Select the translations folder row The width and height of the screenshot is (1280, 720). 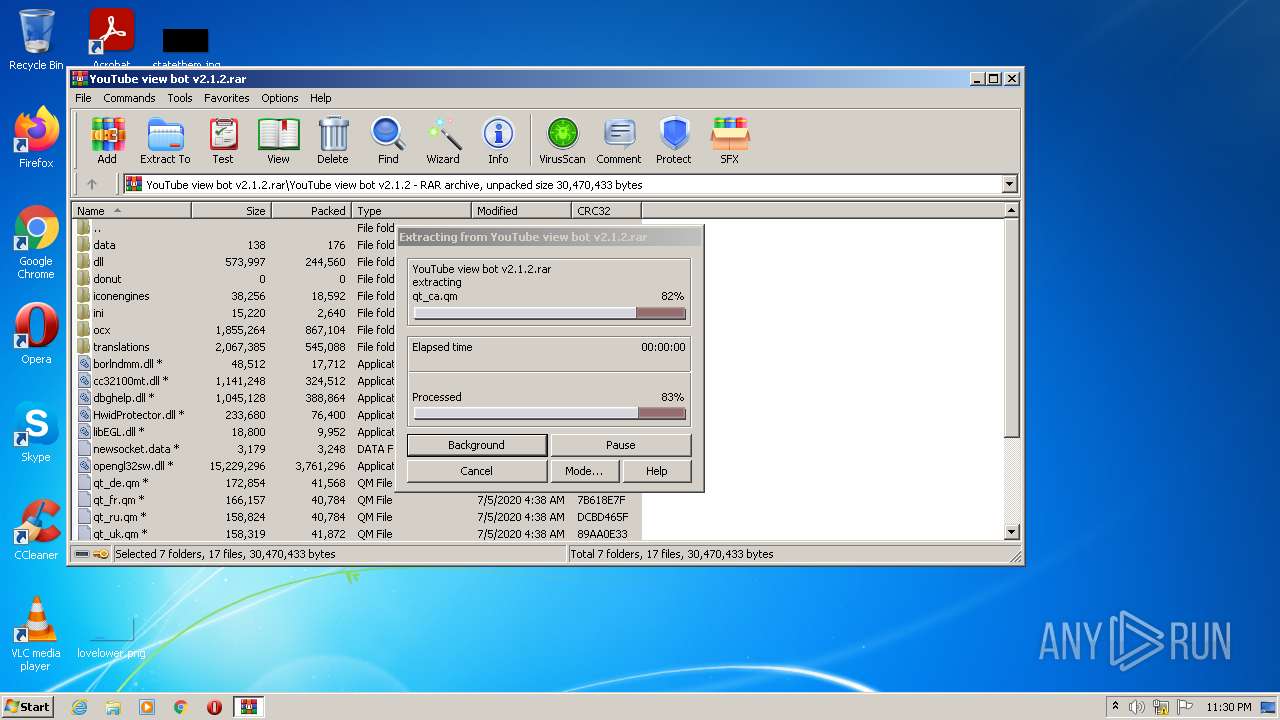(x=235, y=347)
